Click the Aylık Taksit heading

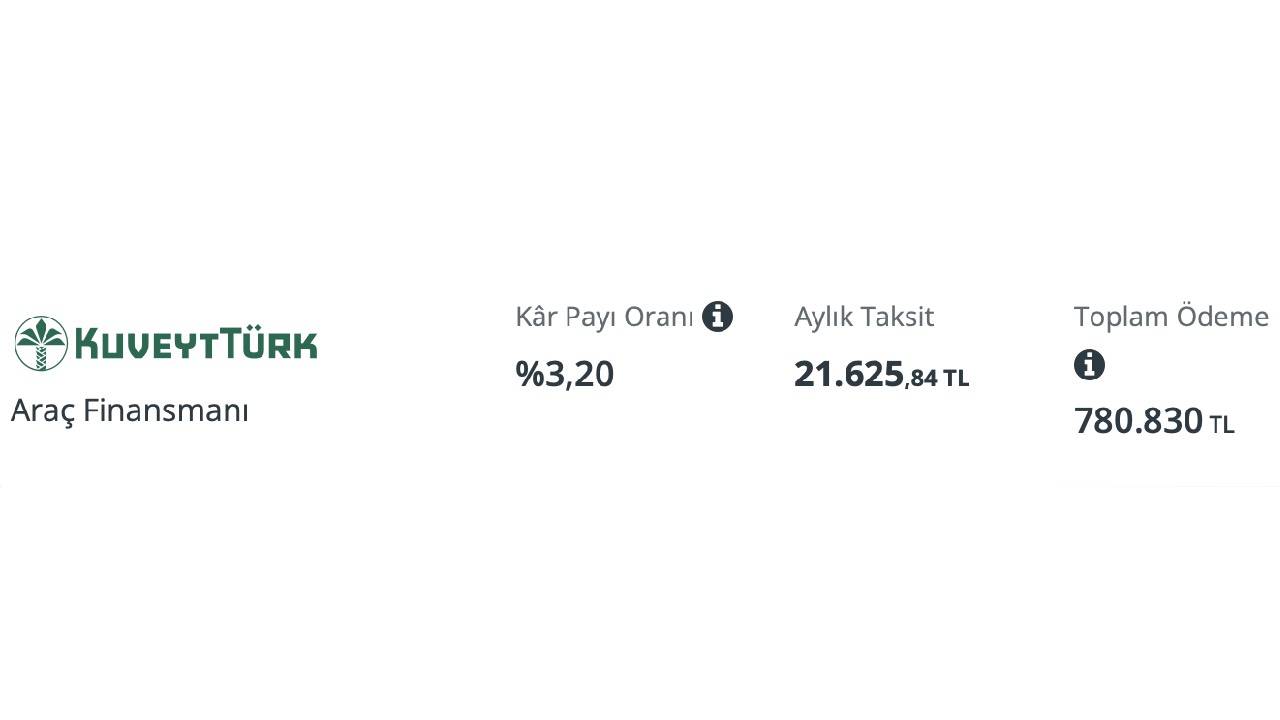click(864, 318)
